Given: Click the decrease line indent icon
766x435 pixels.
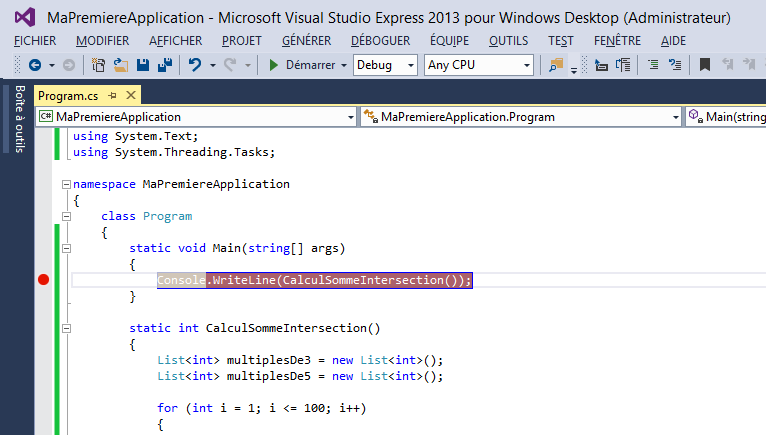Looking at the screenshot, I should pos(653,65).
